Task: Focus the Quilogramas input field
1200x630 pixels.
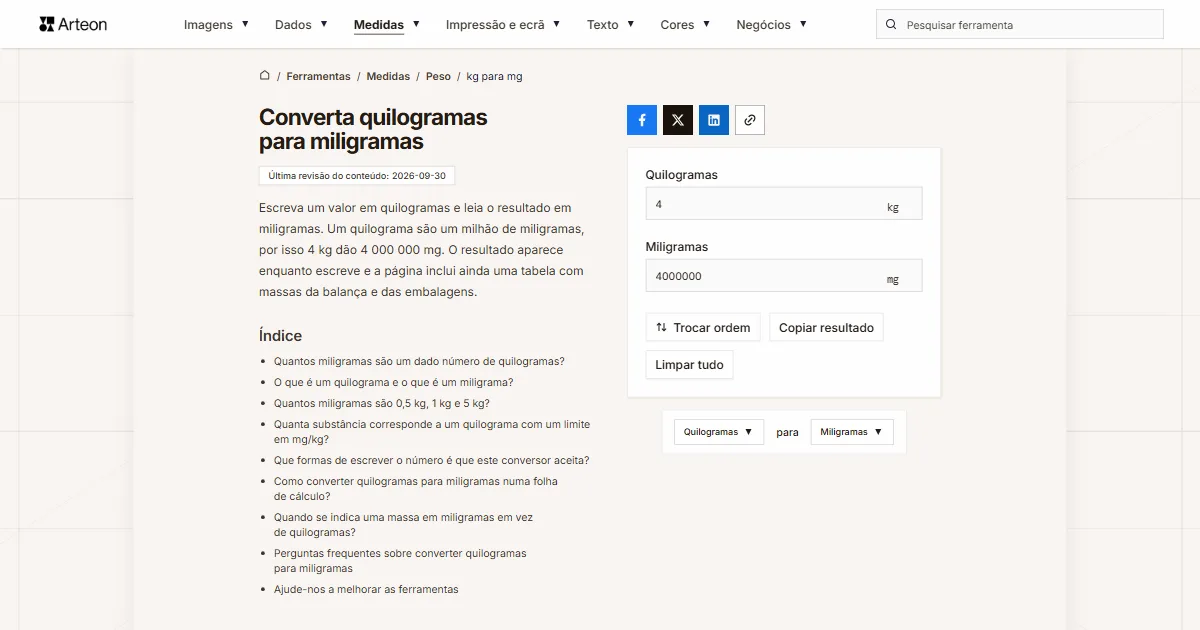Action: click(784, 203)
